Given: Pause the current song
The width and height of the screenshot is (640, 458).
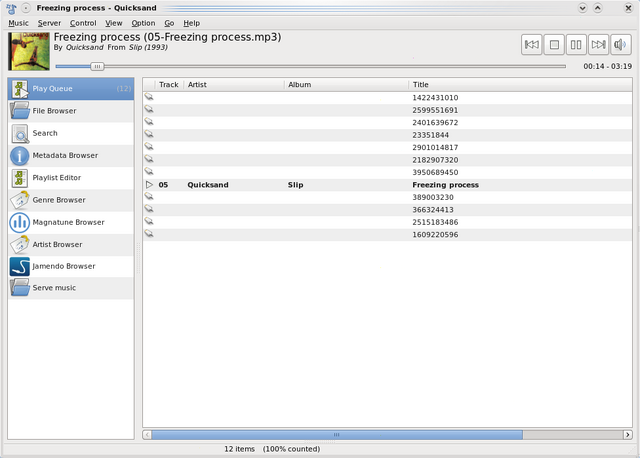Looking at the screenshot, I should [576, 44].
